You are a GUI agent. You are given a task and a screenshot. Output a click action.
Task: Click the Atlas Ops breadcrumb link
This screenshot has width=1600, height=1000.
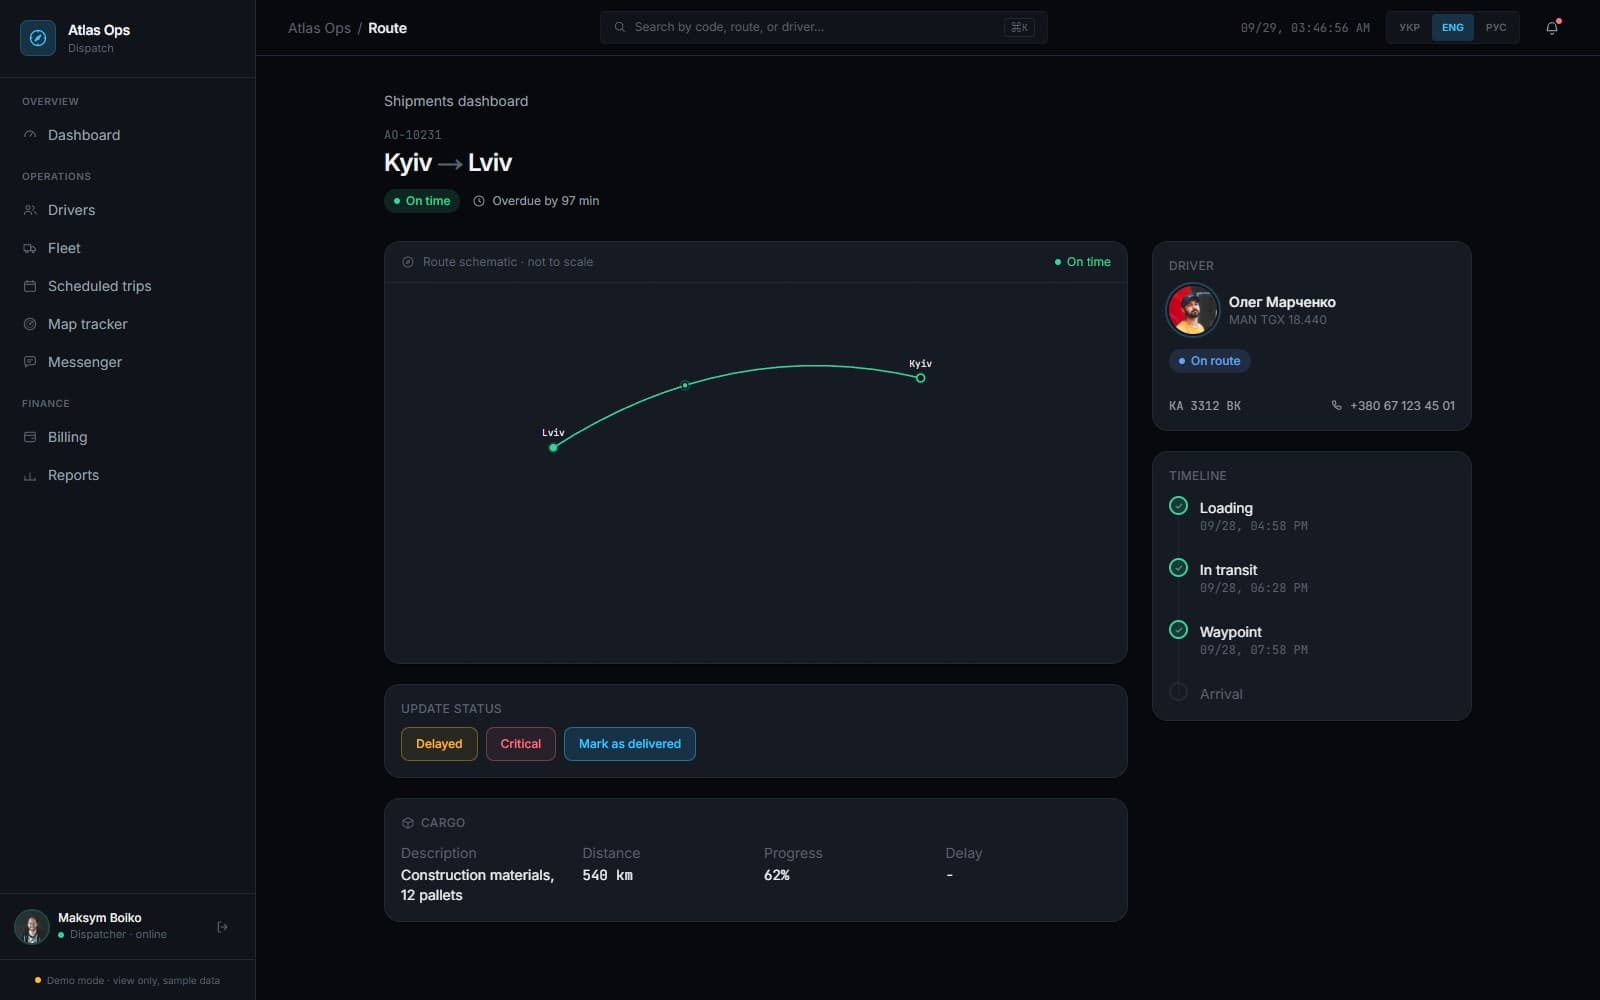tap(319, 28)
